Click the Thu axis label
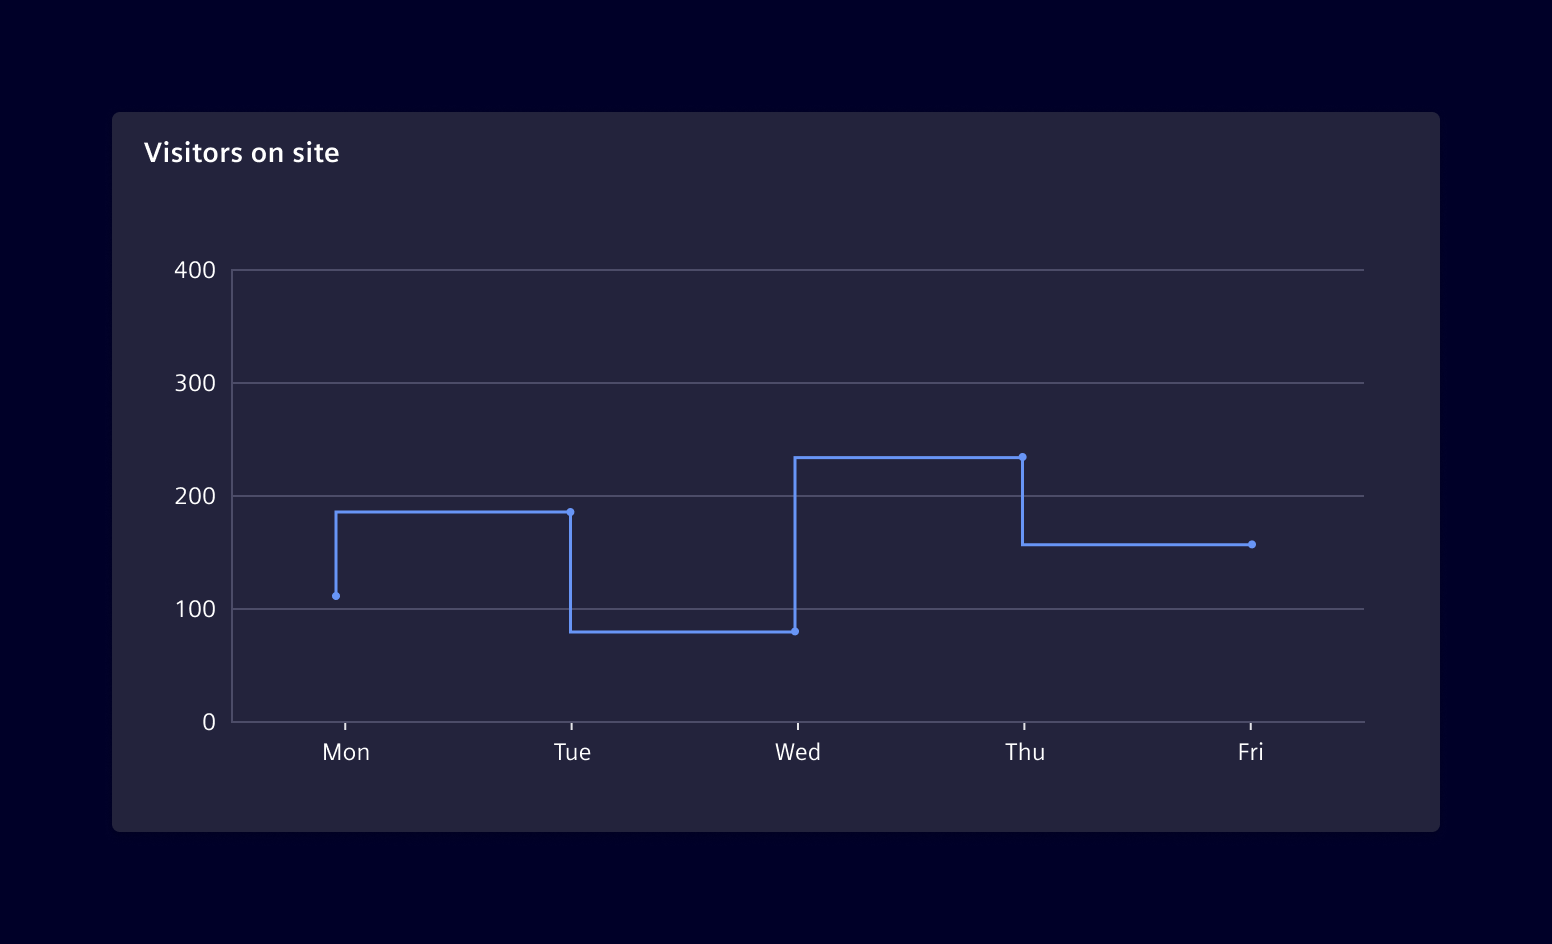This screenshot has height=944, width=1552. (1024, 752)
